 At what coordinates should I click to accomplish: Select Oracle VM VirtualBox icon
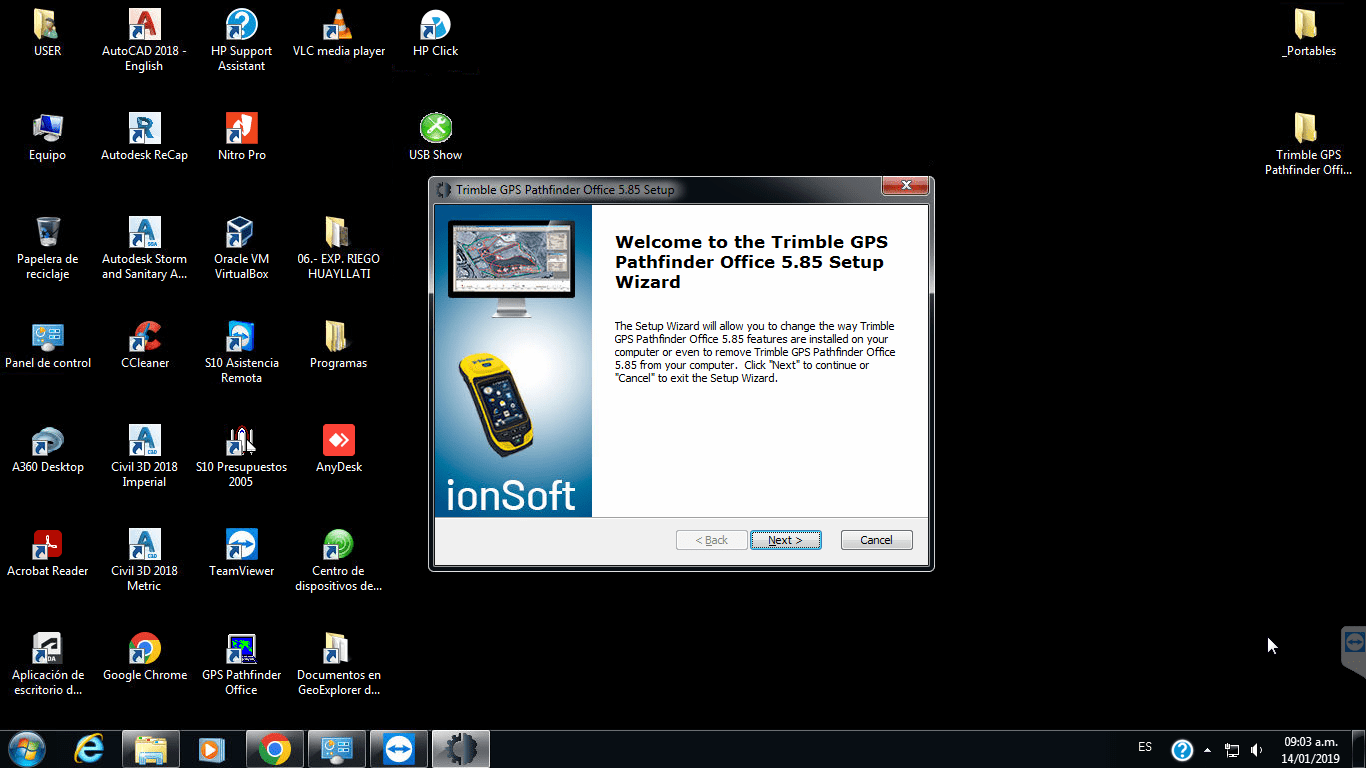coord(241,234)
